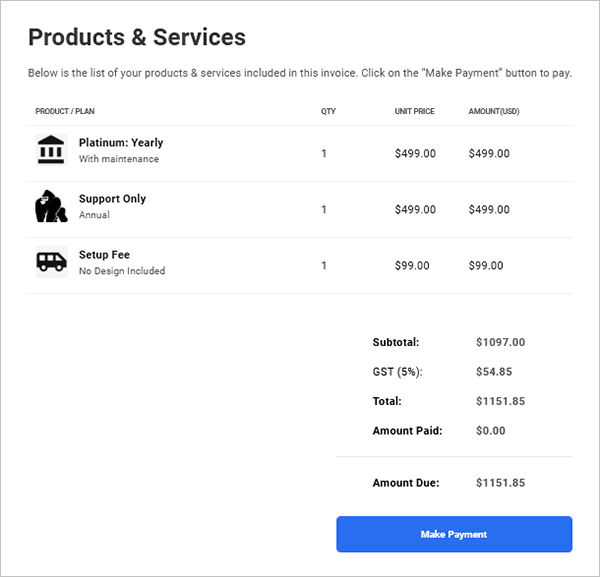Click the Products & Services heading
Screen dimensions: 600x577
point(137,37)
